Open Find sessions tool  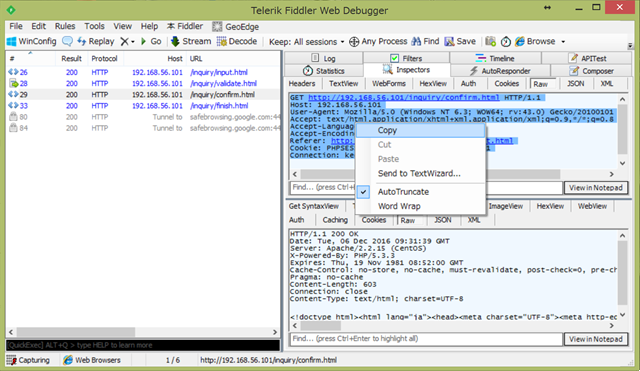425,41
